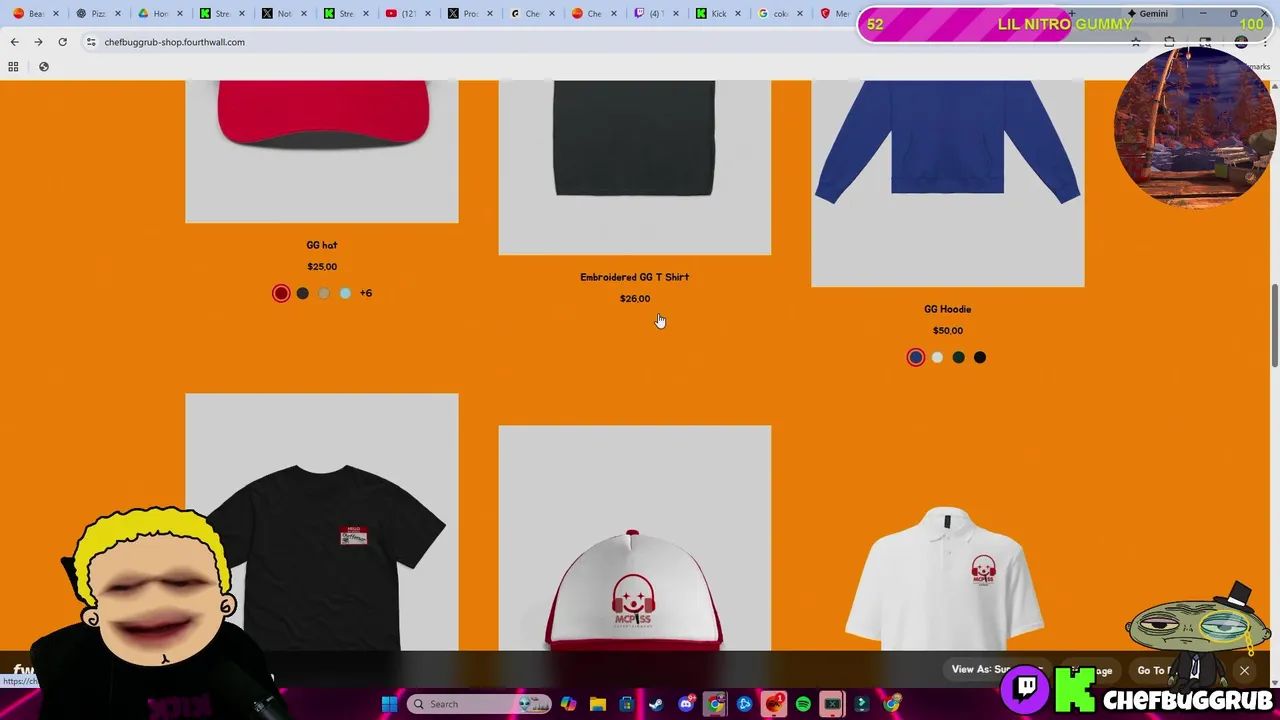Close the Twitch tab
The image size is (1280, 720).
pos(676,13)
